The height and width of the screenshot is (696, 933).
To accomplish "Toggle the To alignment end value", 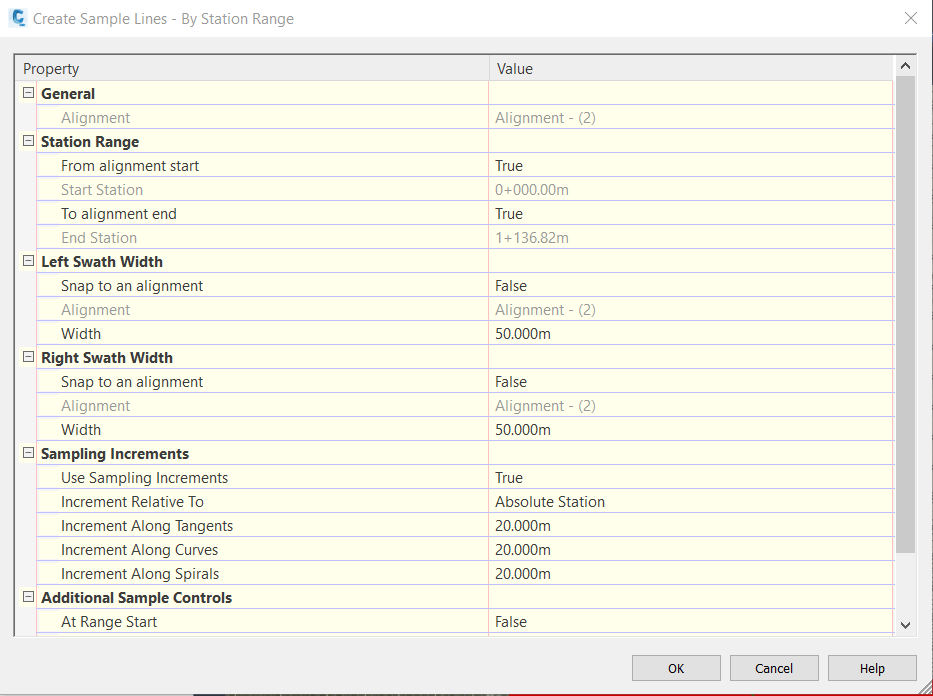I will tap(691, 214).
